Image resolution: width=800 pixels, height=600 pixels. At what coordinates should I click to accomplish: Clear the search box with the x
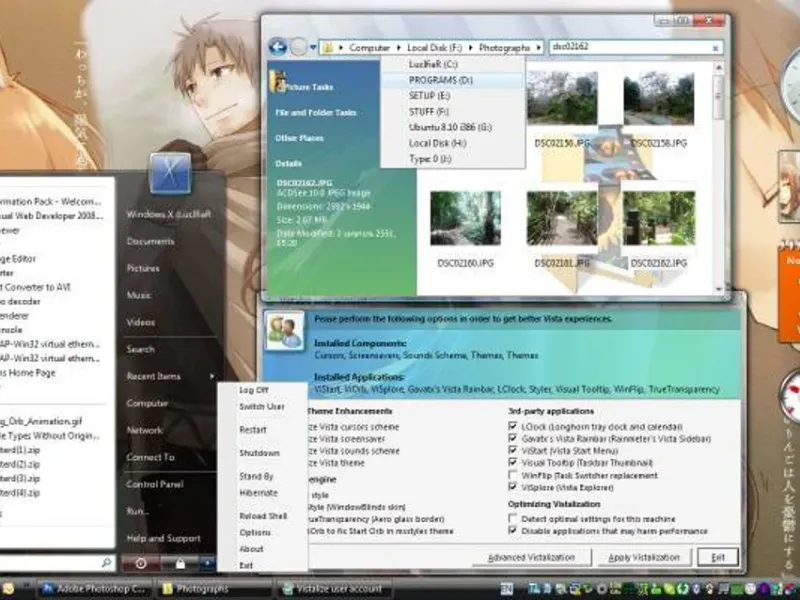[x=715, y=48]
